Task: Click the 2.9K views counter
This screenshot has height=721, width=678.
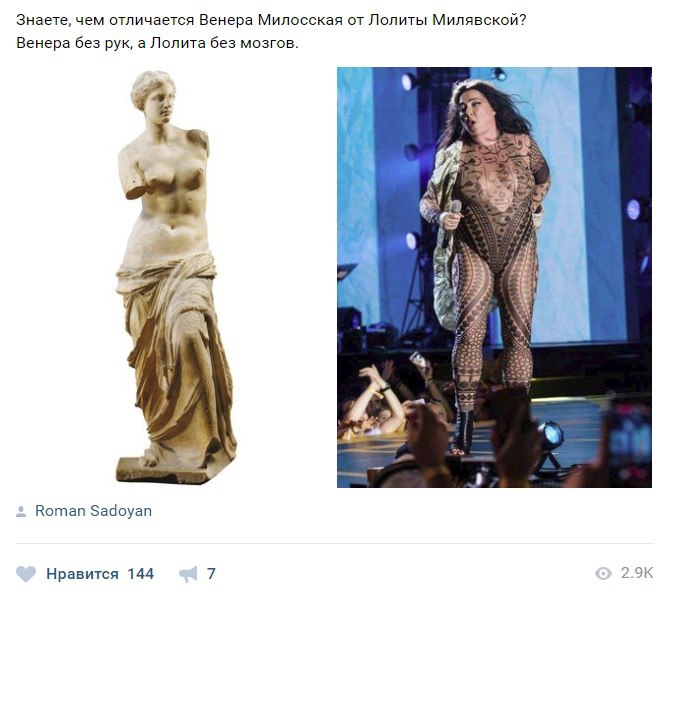Action: [x=637, y=573]
